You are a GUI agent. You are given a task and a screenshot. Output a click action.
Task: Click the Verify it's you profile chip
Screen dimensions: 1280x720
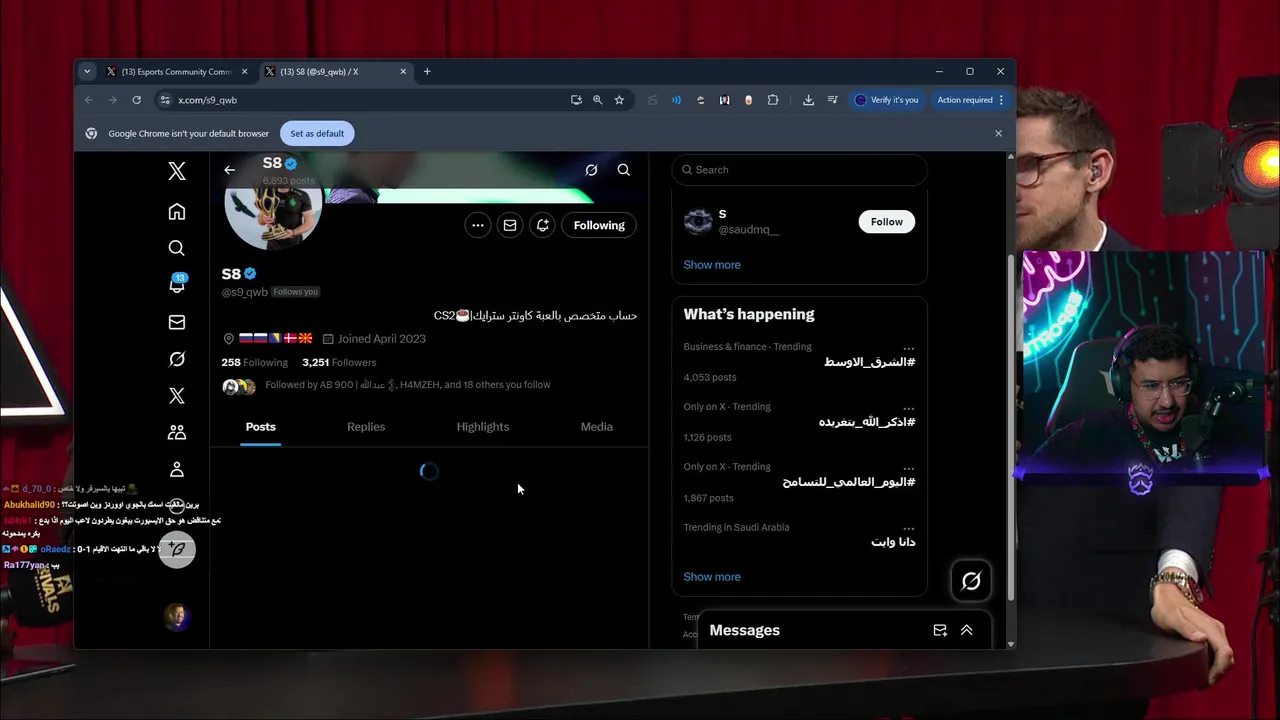click(887, 100)
